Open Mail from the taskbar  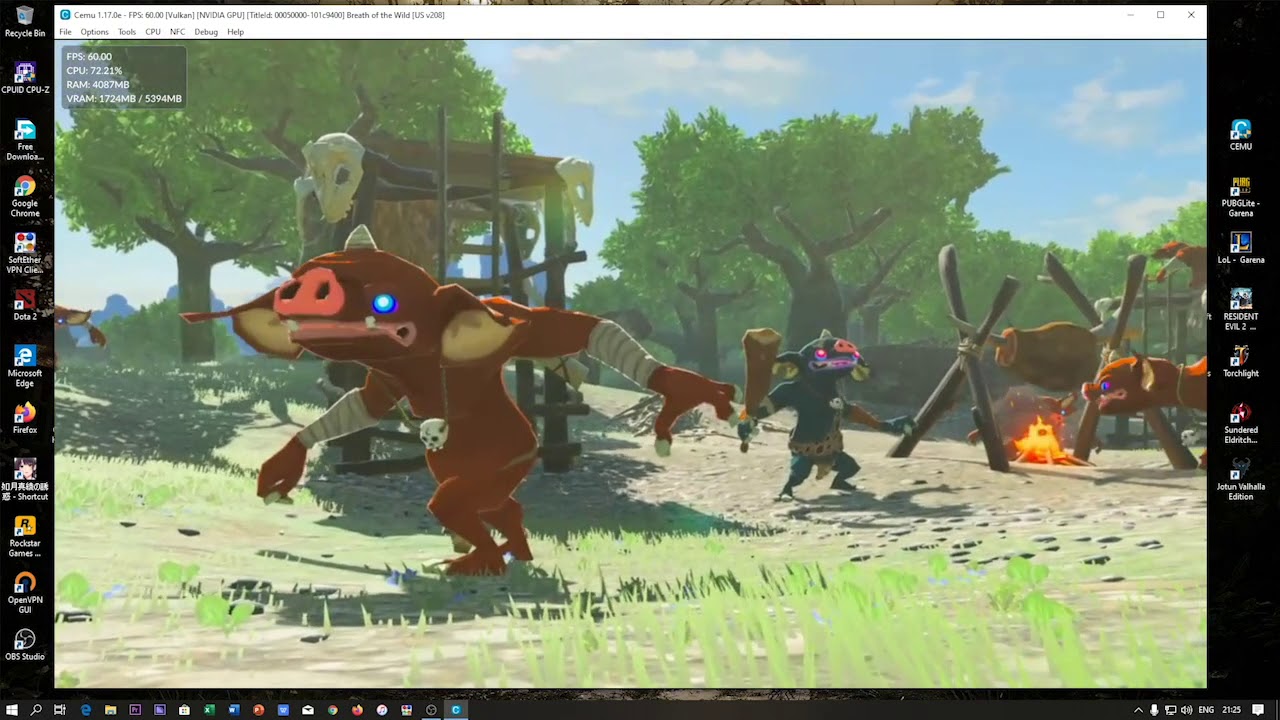[x=308, y=710]
